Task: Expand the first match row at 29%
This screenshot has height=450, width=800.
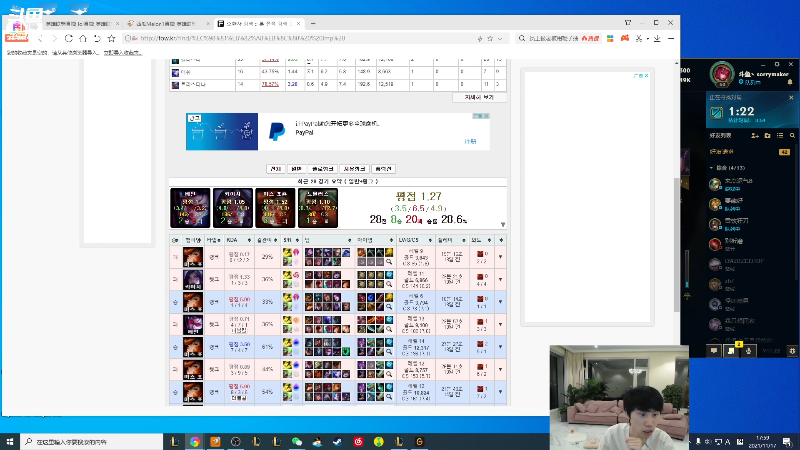Action: (500, 257)
